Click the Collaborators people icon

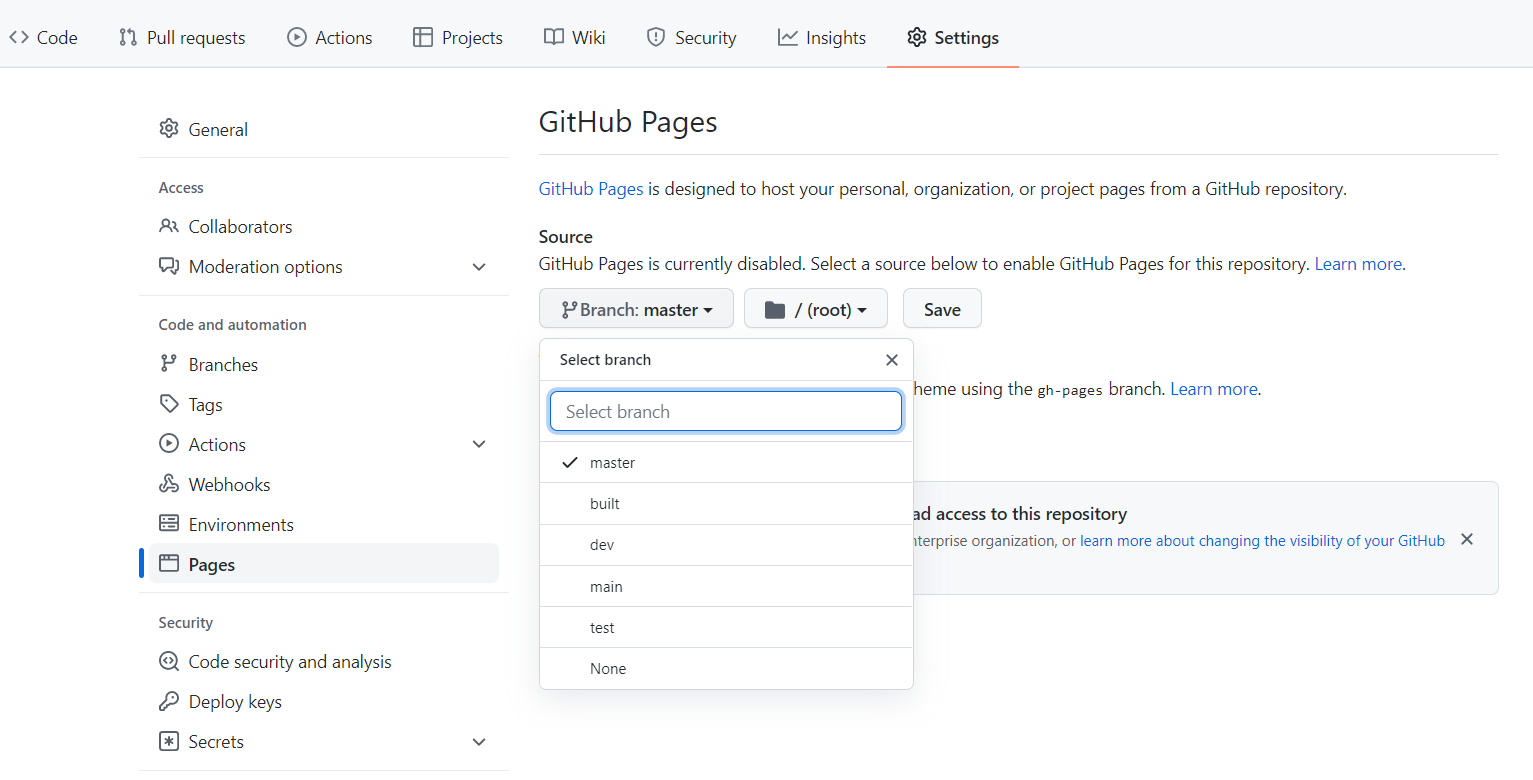point(169,226)
